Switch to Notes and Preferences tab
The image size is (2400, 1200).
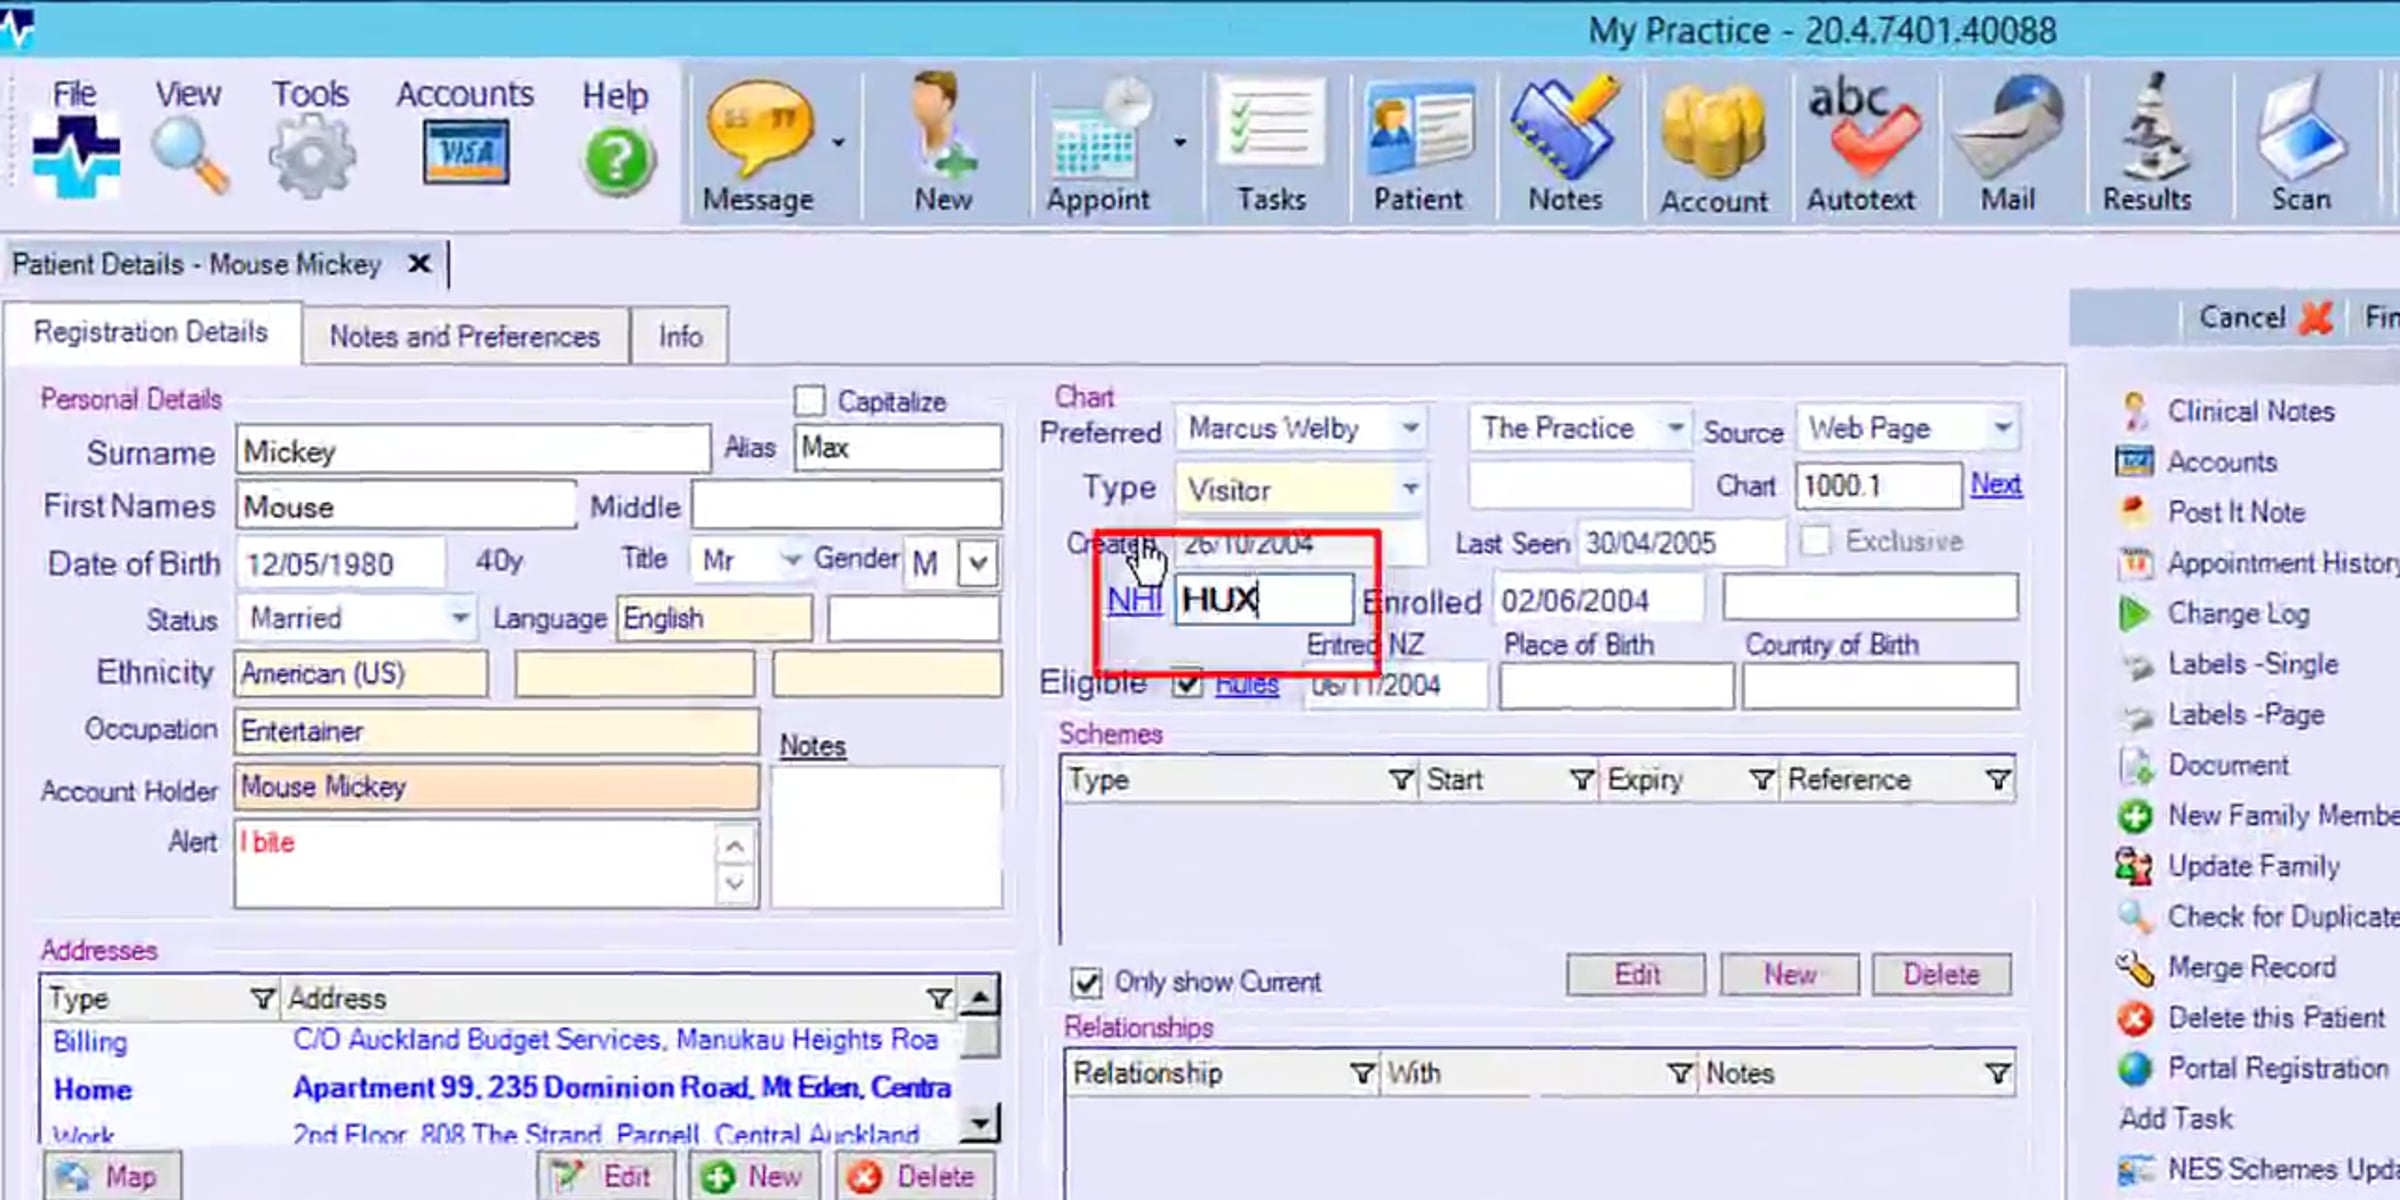(465, 336)
